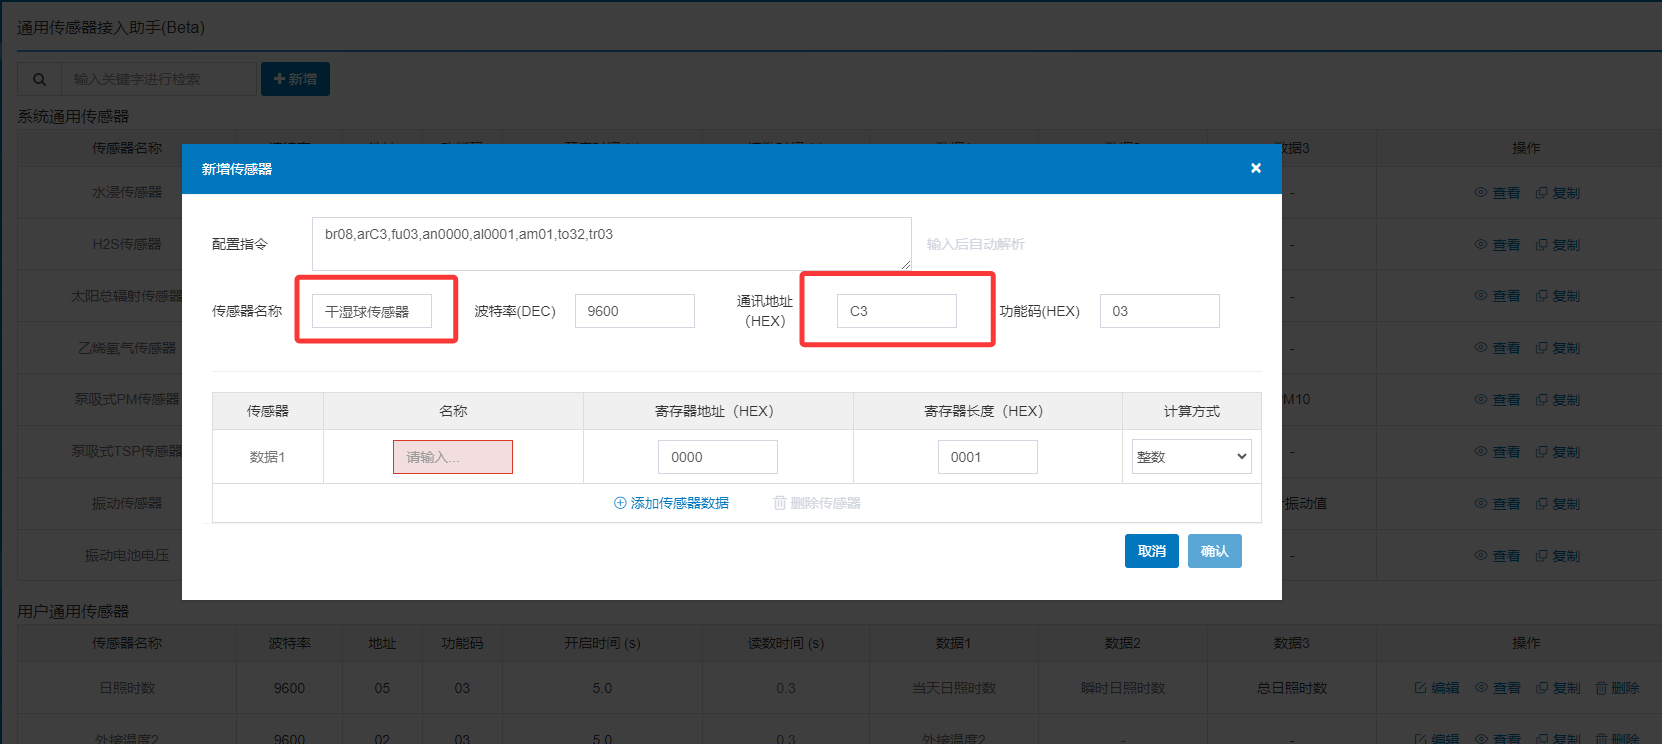
Task: Edit 寄存器长度 field showing 0001
Action: [x=988, y=457]
